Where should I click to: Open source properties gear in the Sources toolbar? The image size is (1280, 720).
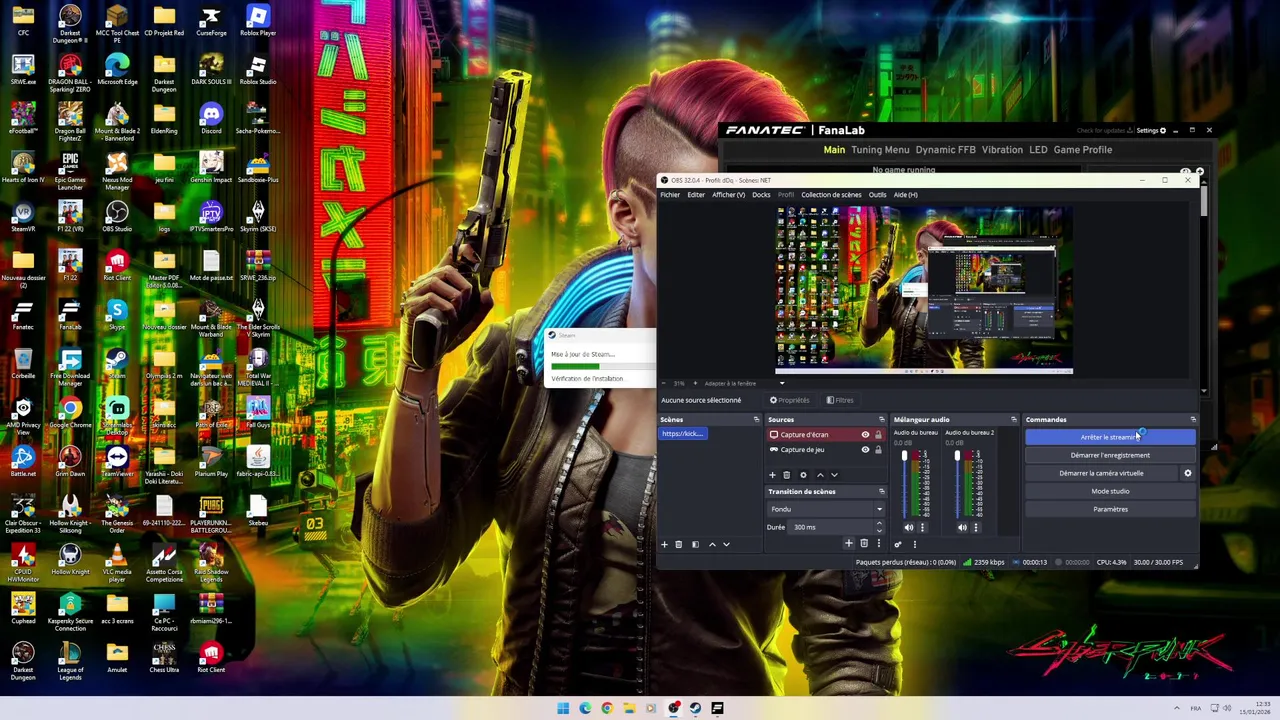[x=803, y=475]
